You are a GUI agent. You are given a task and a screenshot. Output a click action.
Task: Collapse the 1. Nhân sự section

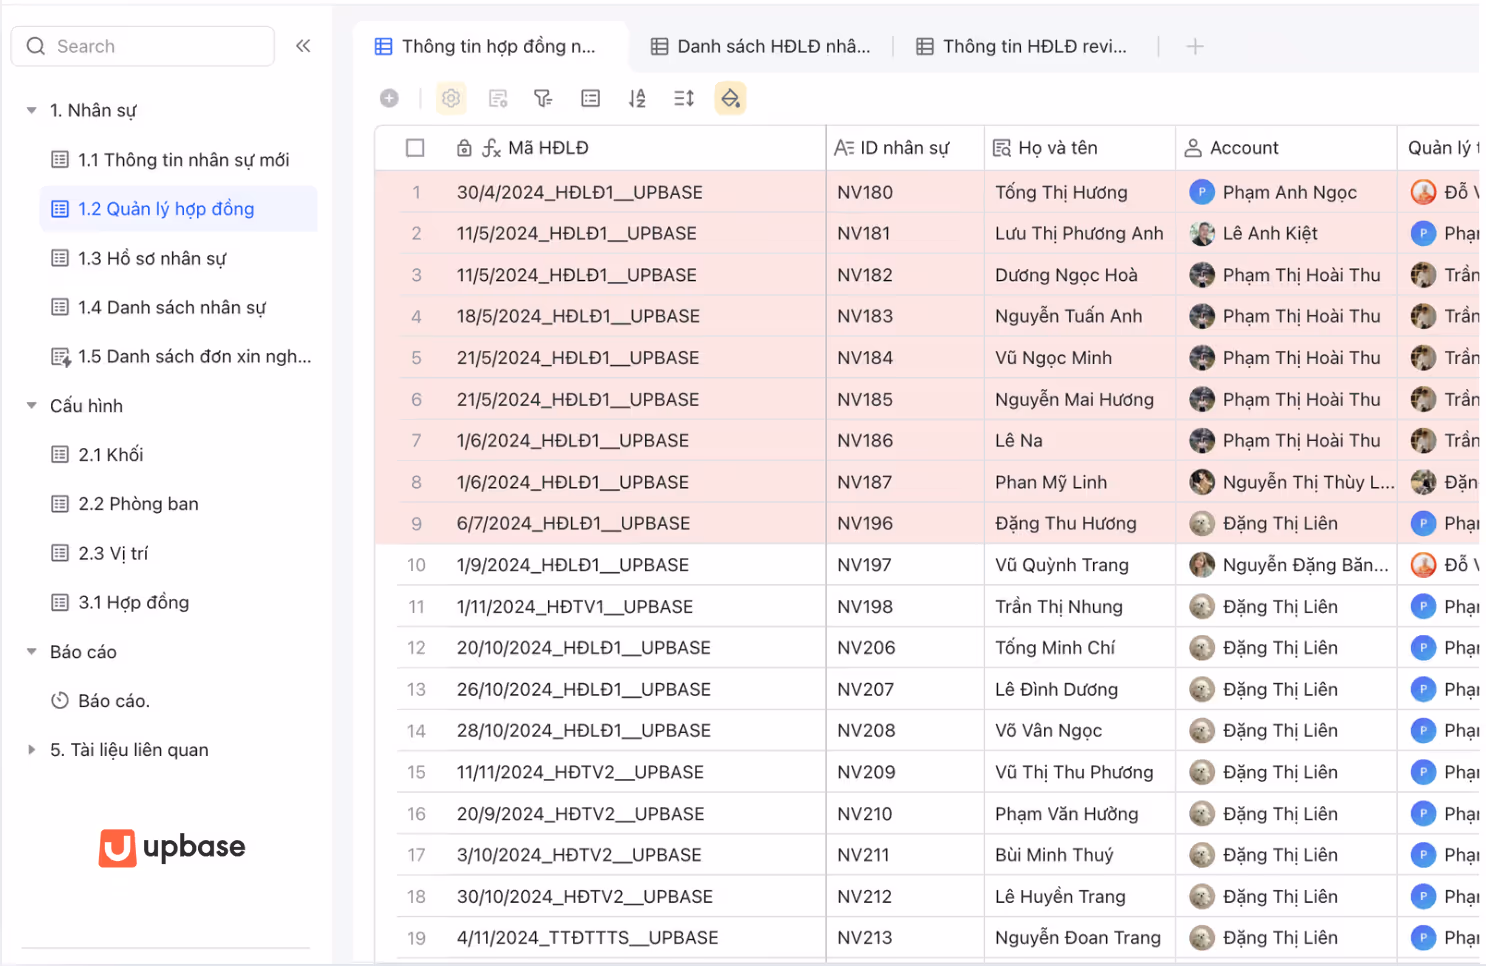pyautogui.click(x=31, y=110)
